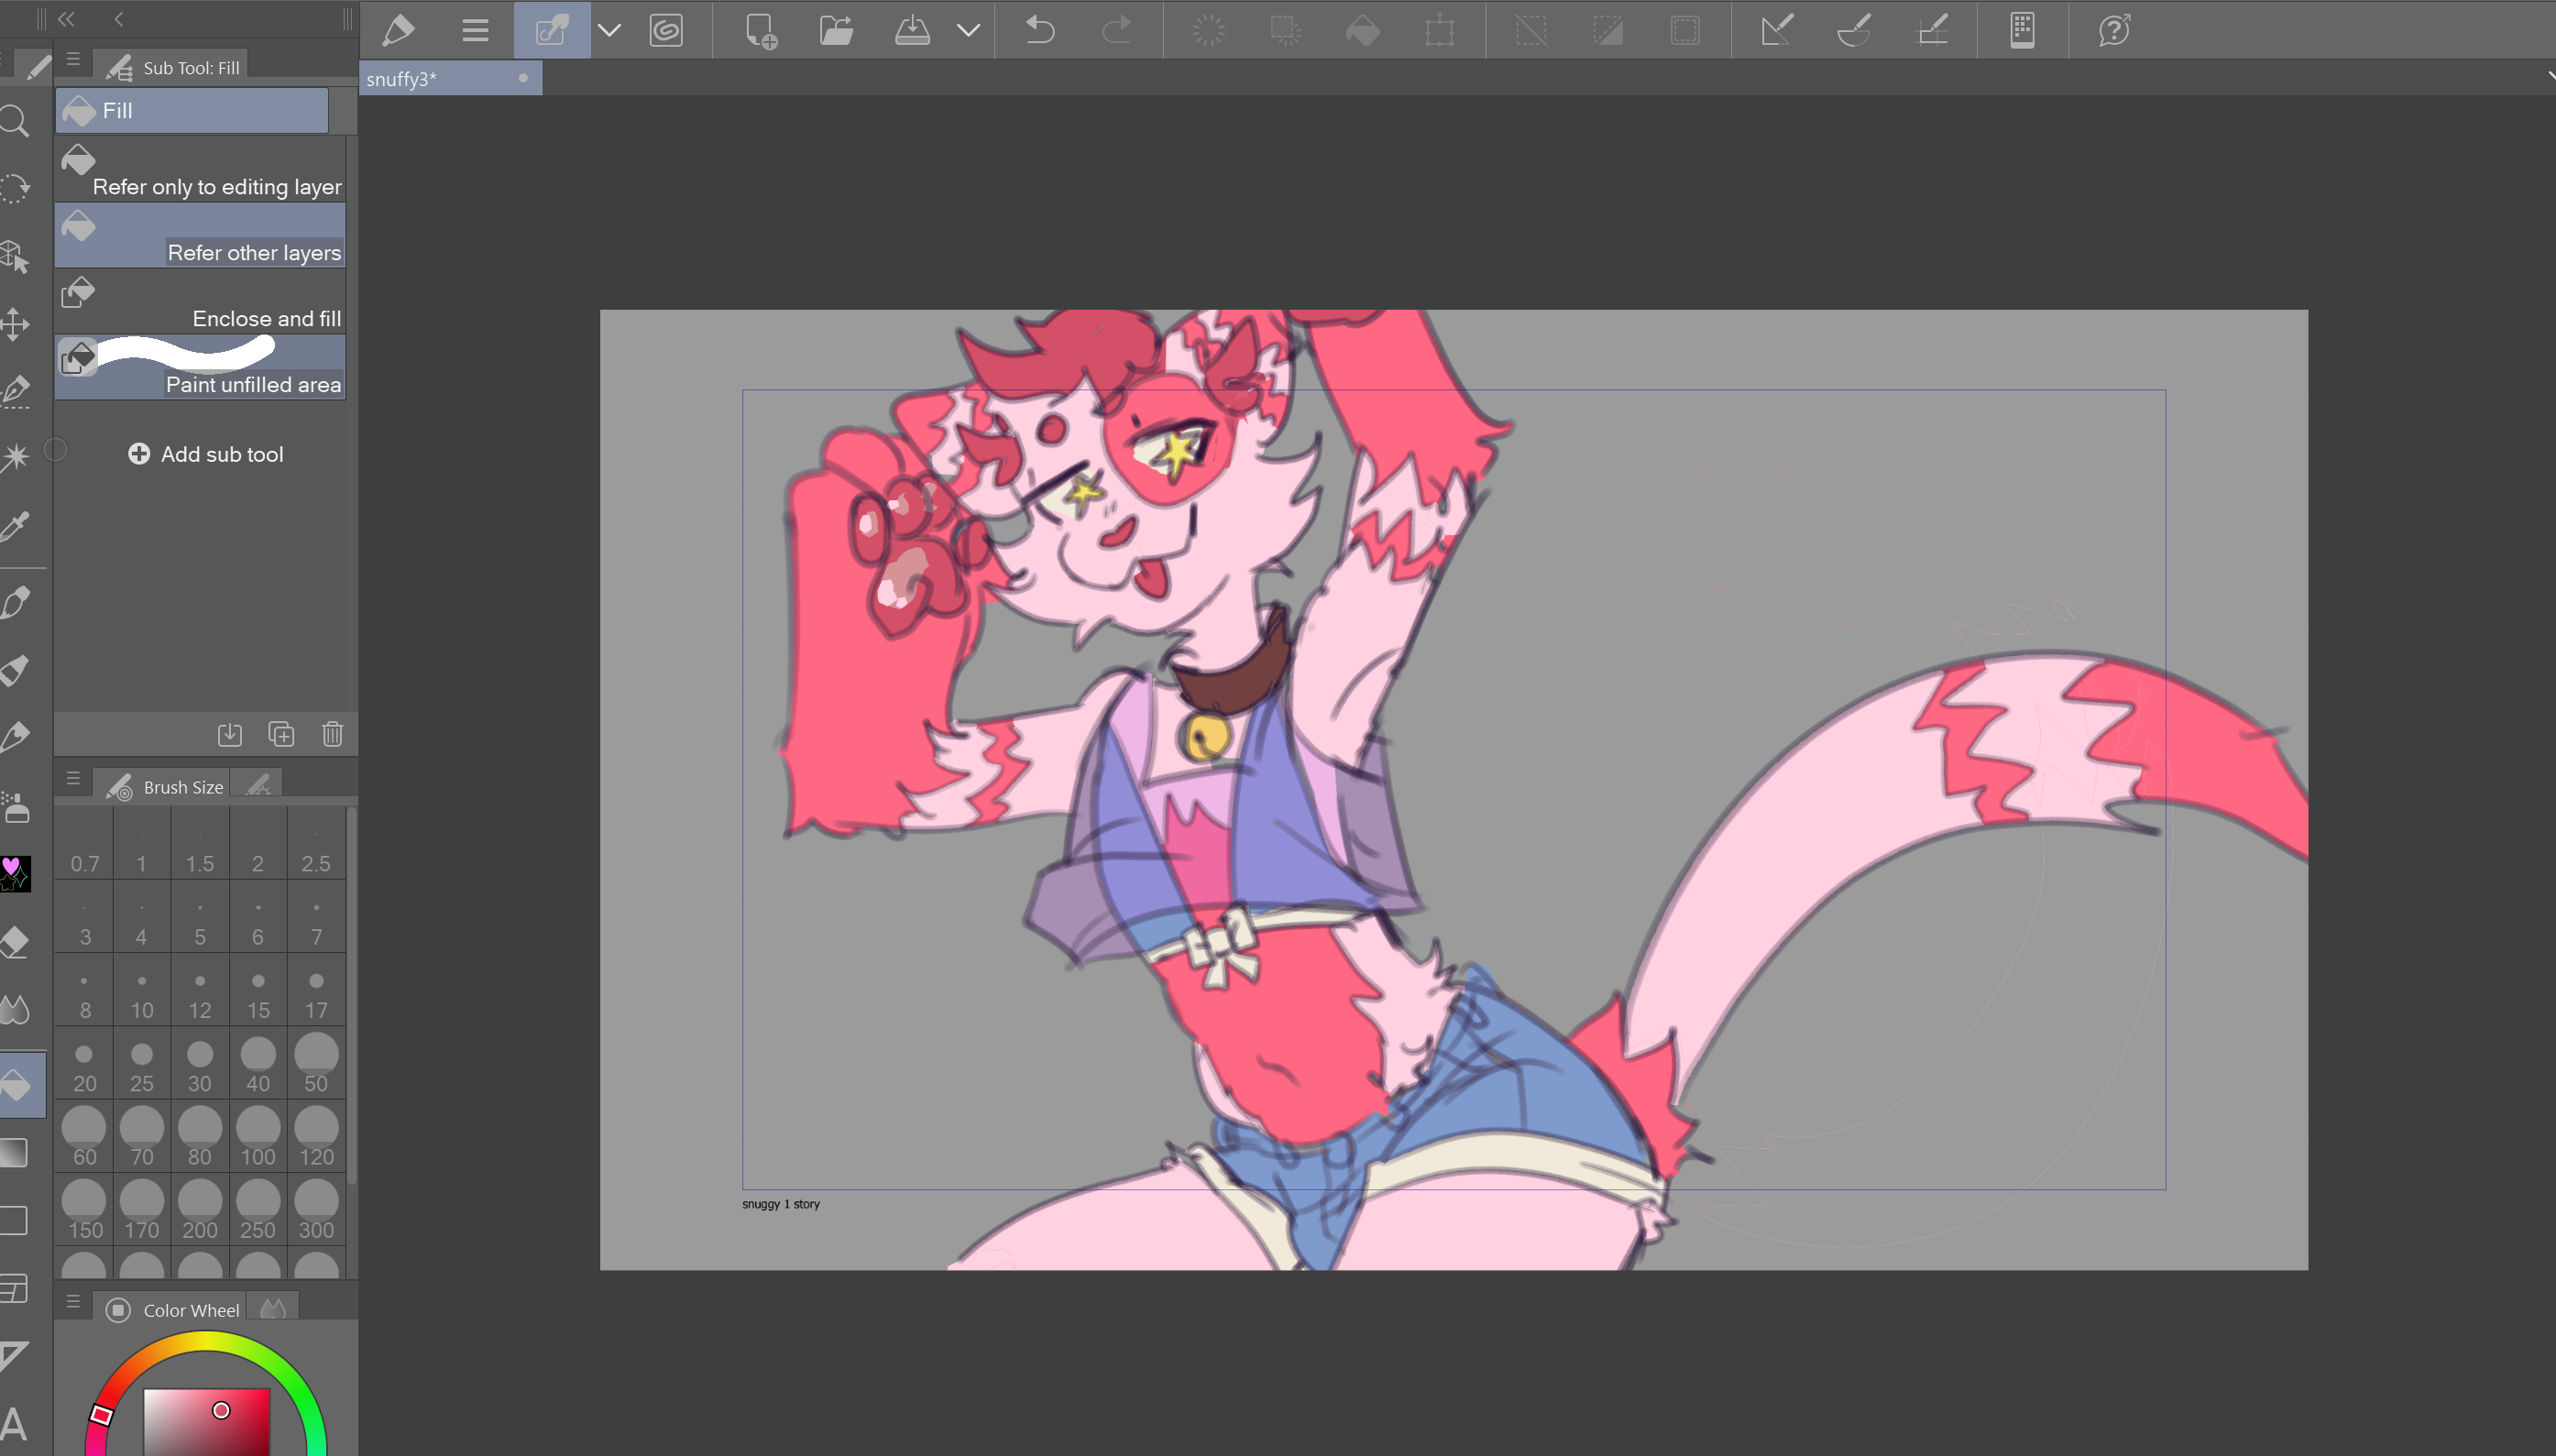This screenshot has width=2556, height=1456.
Task: Select the Eraser tool
Action: pos(15,941)
